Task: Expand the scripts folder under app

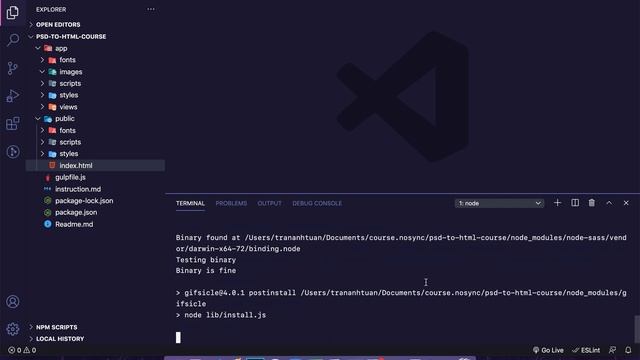Action: (x=70, y=83)
